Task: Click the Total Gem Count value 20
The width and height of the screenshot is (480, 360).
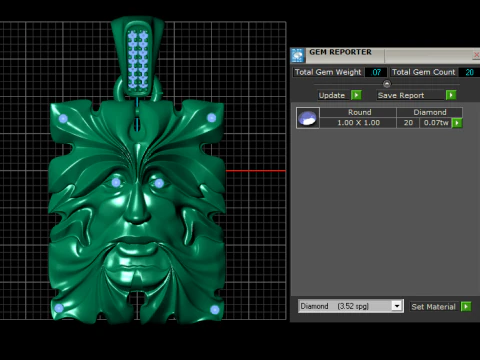Action: click(x=469, y=72)
